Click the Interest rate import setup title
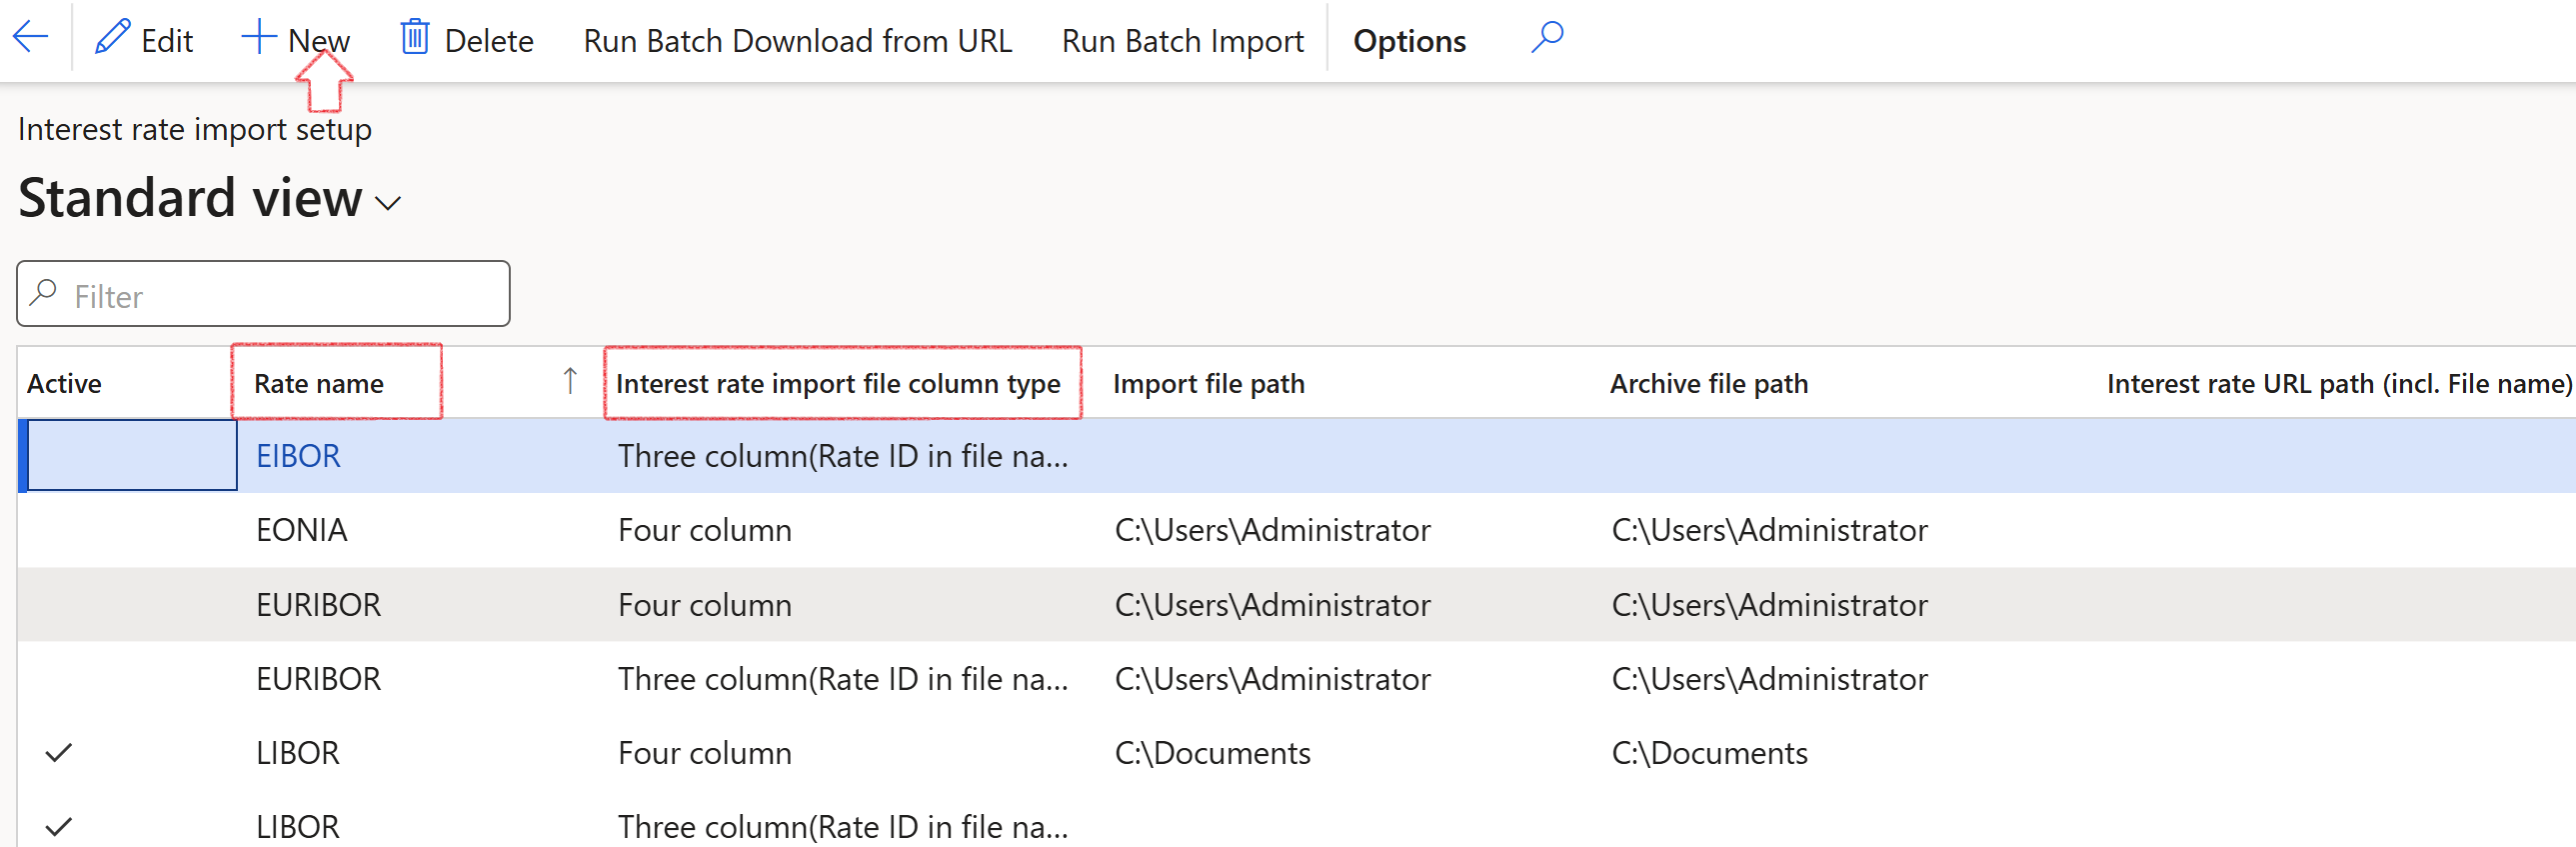The image size is (2576, 847). tap(195, 130)
